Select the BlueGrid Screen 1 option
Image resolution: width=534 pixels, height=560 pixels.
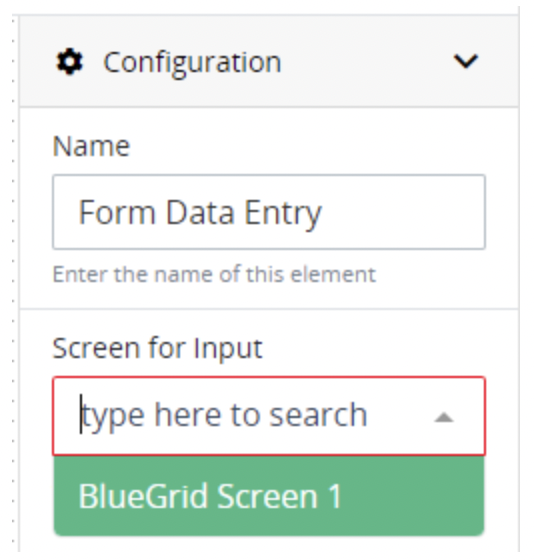pyautogui.click(x=269, y=496)
